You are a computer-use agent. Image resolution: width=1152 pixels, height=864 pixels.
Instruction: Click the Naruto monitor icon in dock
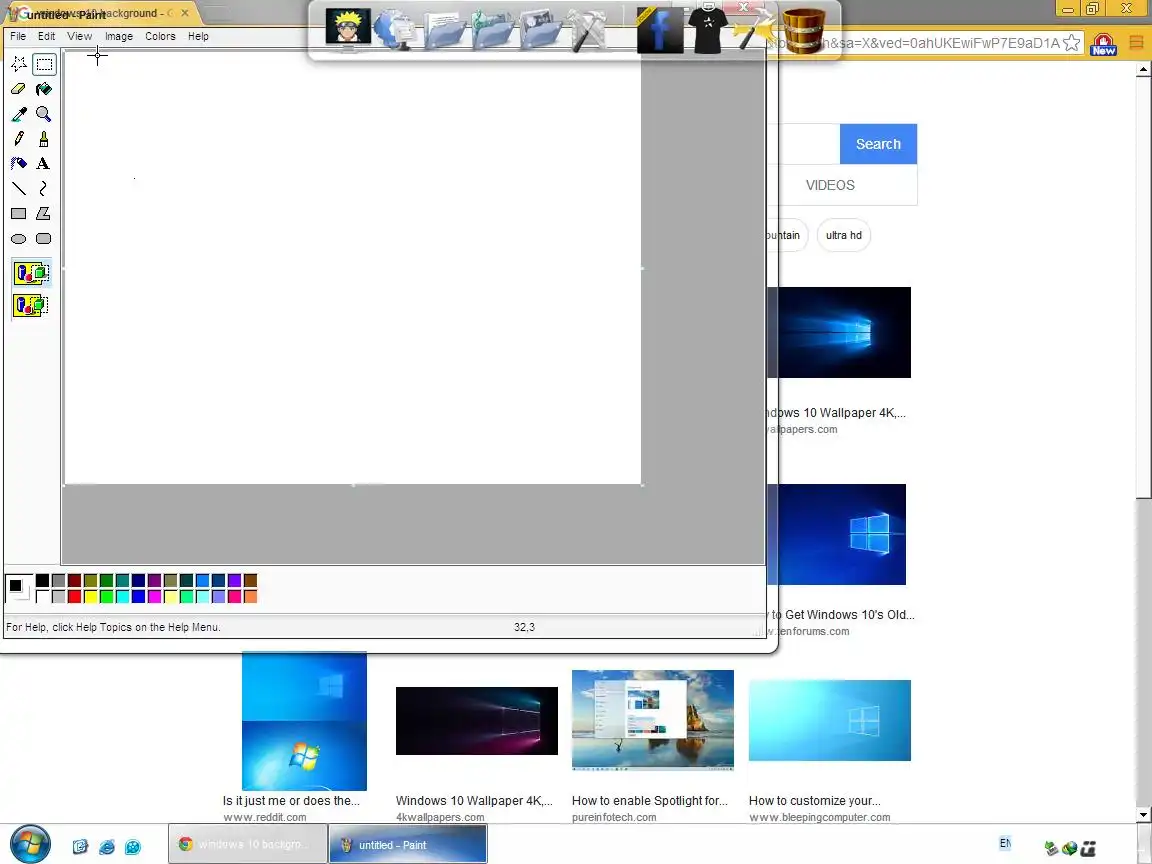click(348, 29)
